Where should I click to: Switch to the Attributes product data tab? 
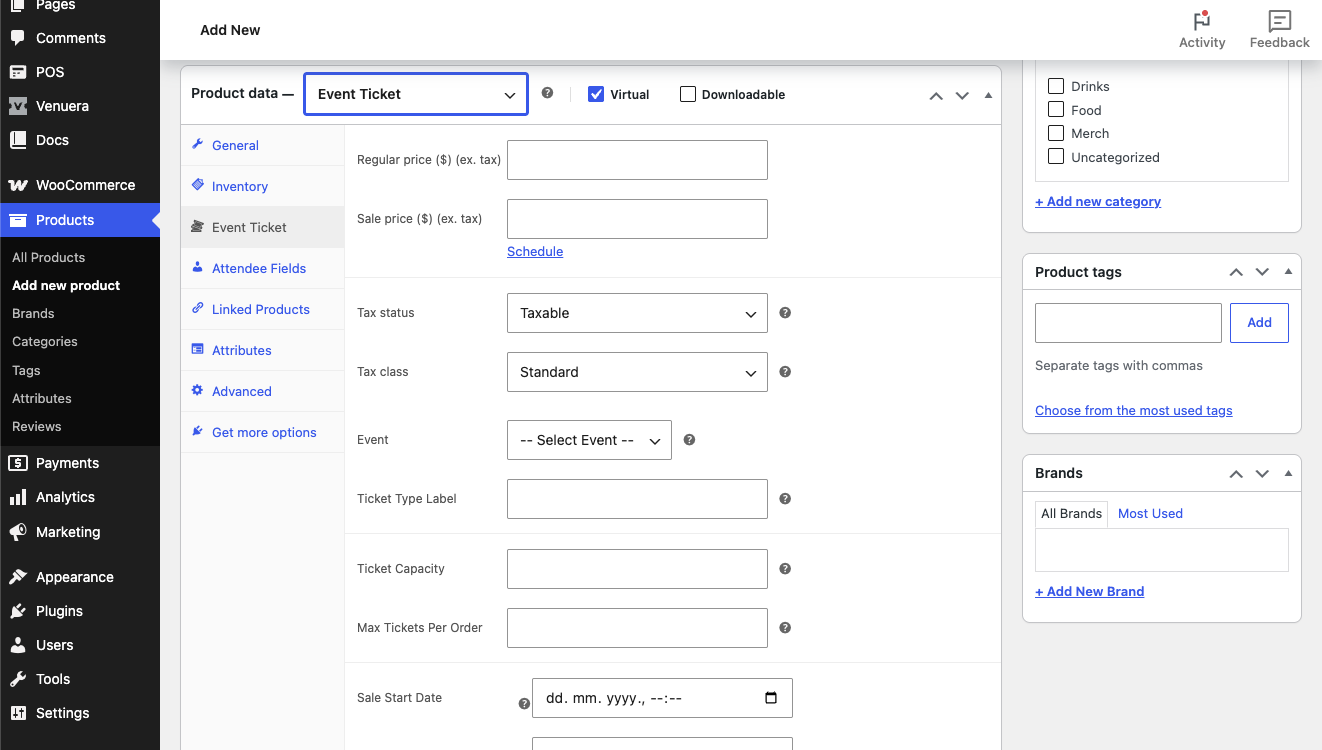[262, 350]
